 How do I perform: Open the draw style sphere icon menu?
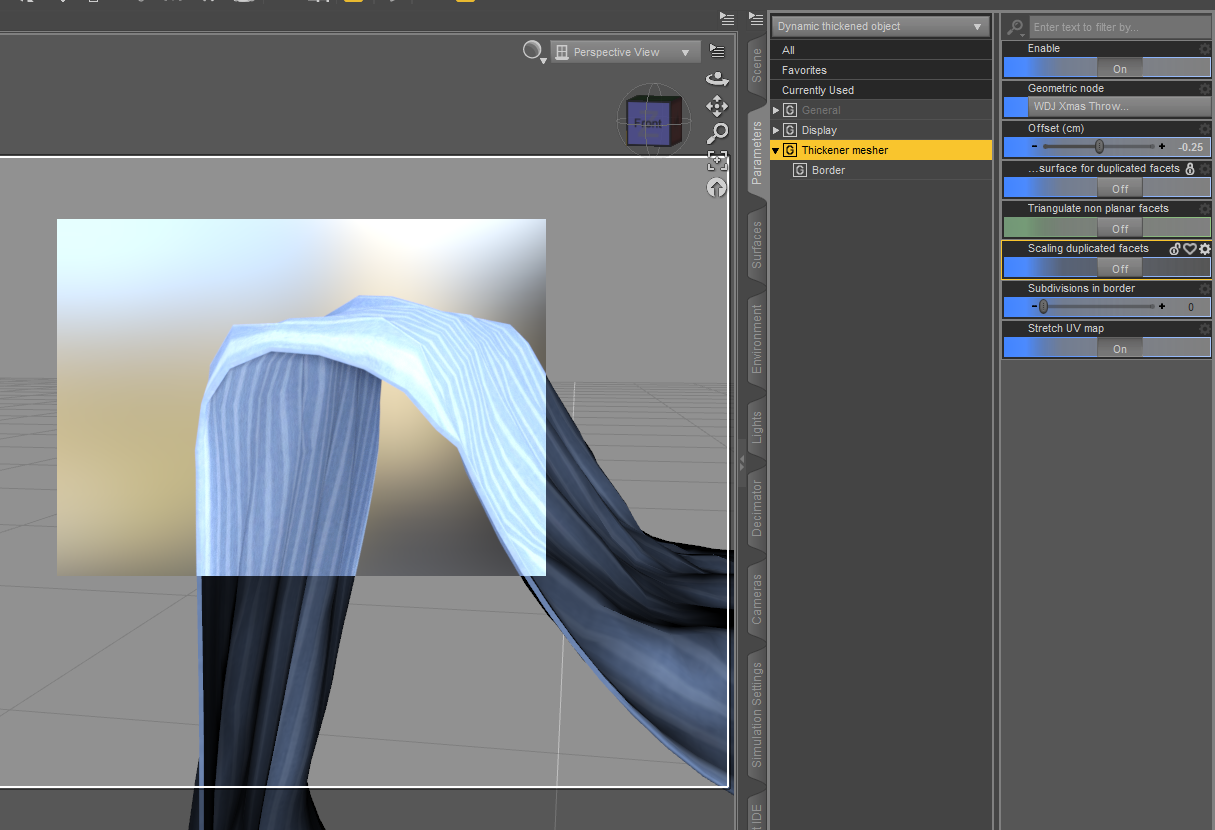point(534,51)
